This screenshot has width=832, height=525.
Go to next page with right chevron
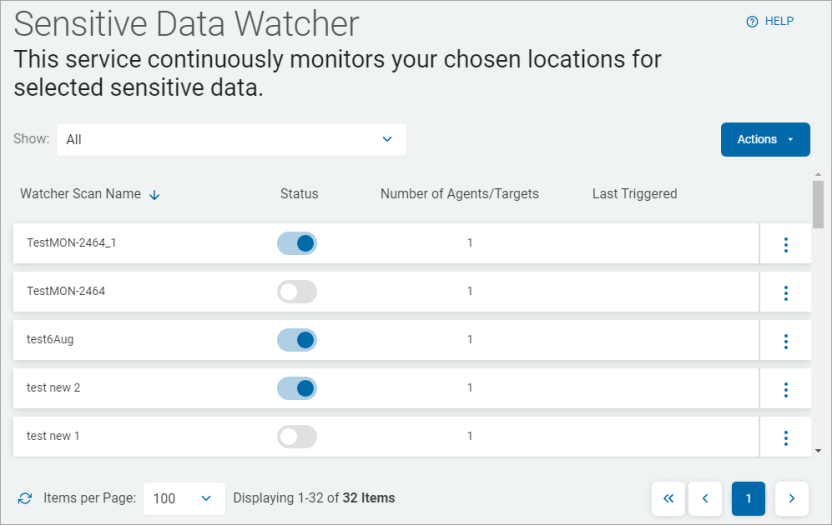coord(791,498)
